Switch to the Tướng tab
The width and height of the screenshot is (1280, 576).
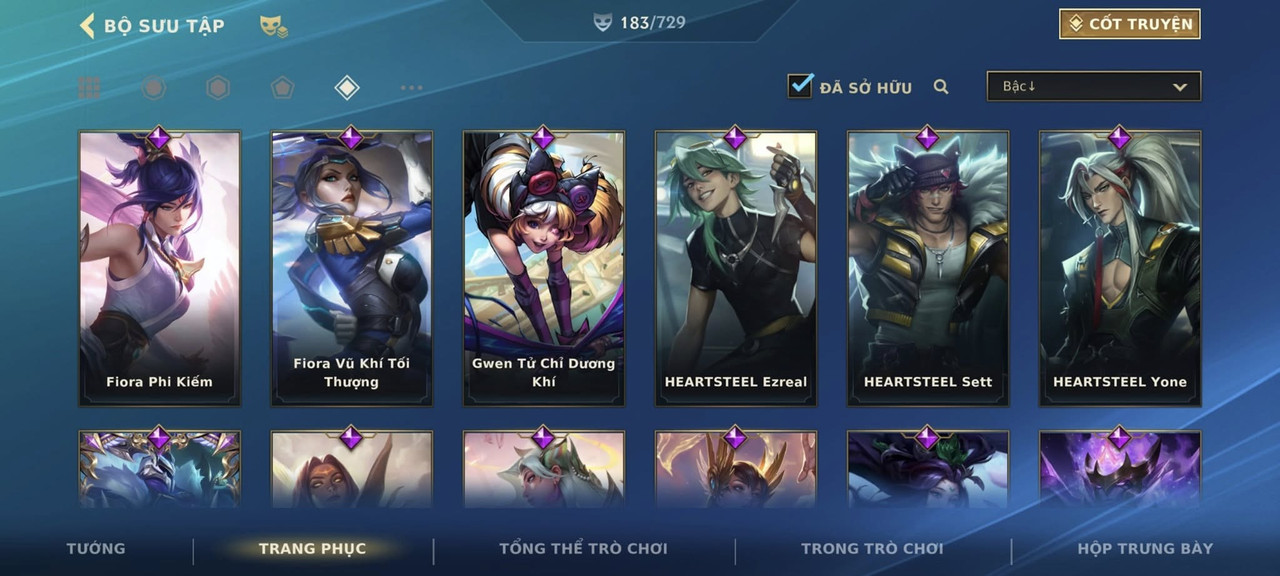[96, 548]
